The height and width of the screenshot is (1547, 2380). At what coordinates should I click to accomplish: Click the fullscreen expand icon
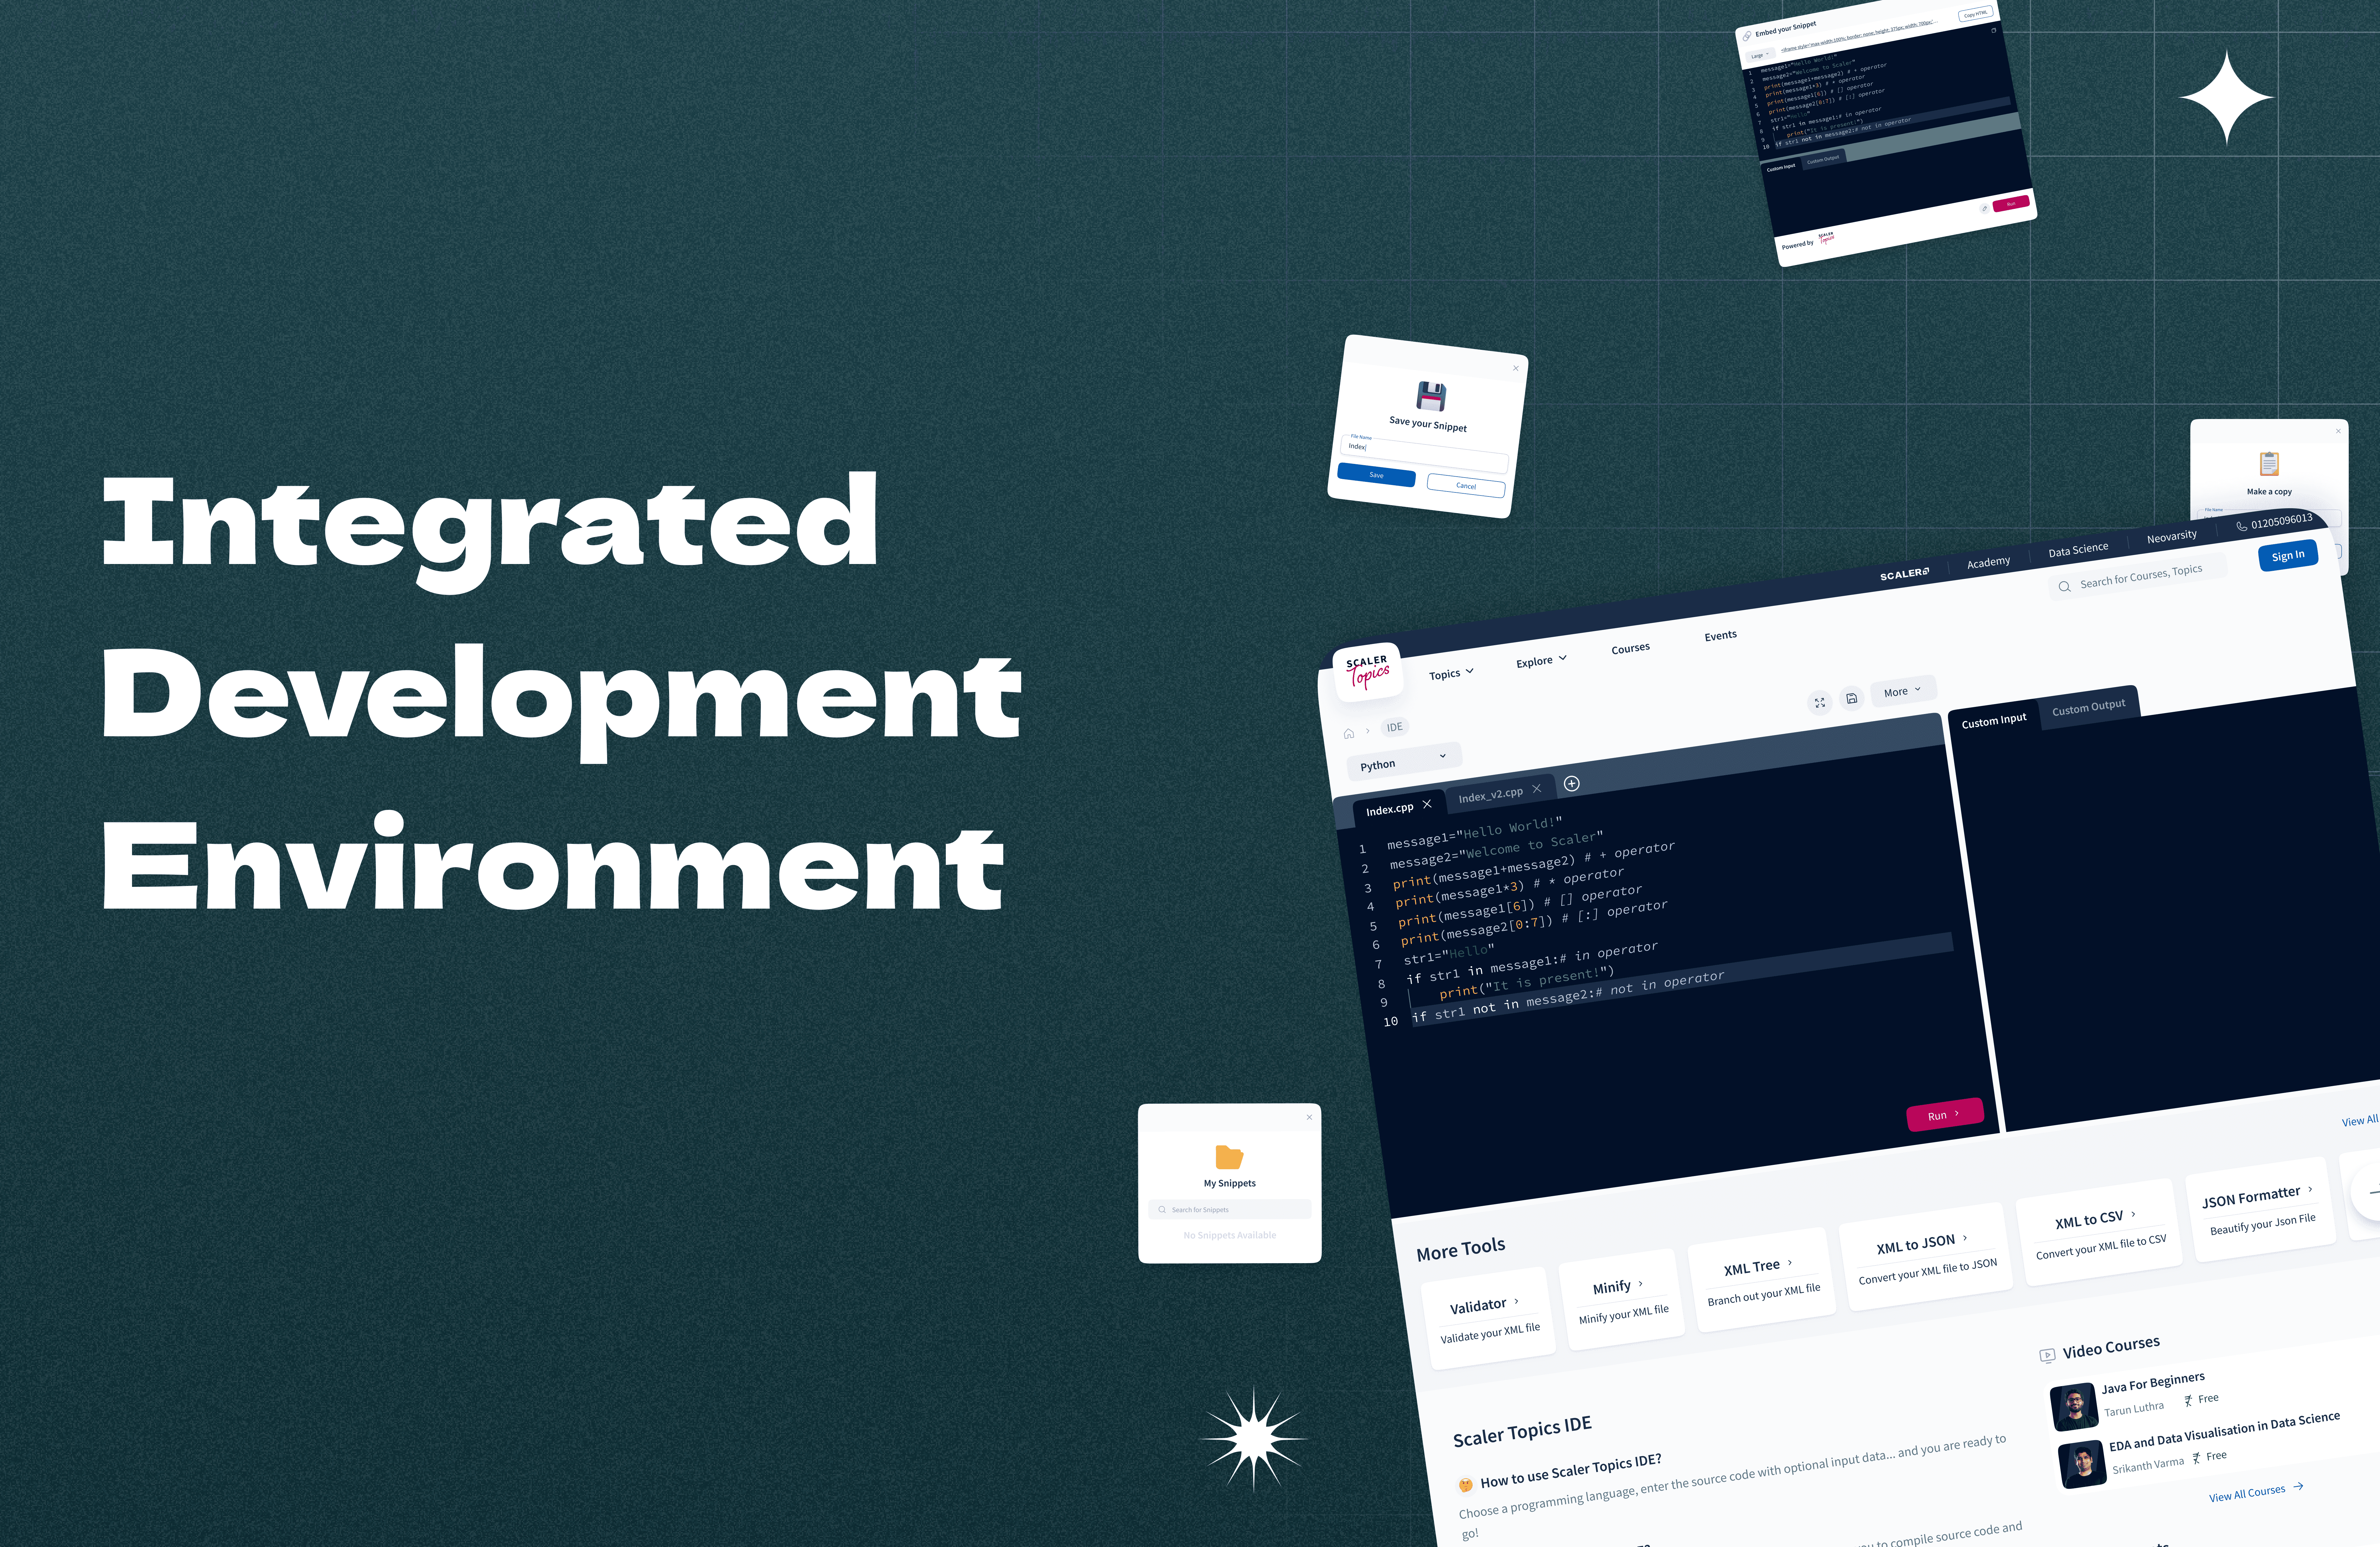point(1820,703)
